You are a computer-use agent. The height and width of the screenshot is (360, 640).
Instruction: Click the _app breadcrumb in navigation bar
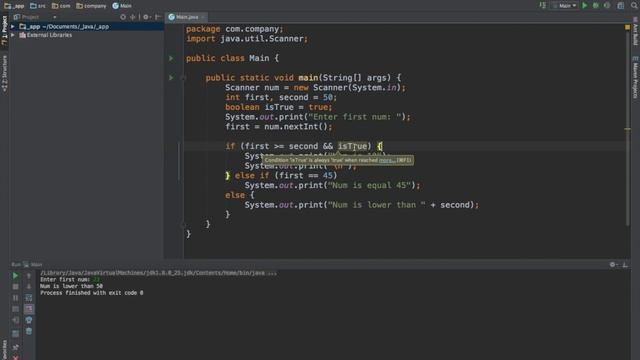click(x=14, y=6)
